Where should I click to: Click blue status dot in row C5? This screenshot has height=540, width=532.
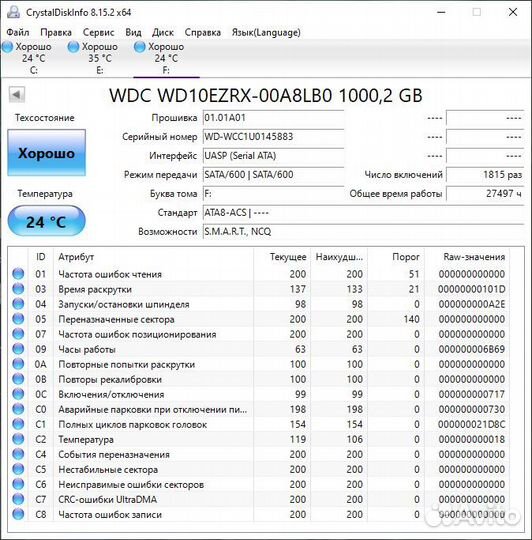tap(18, 469)
